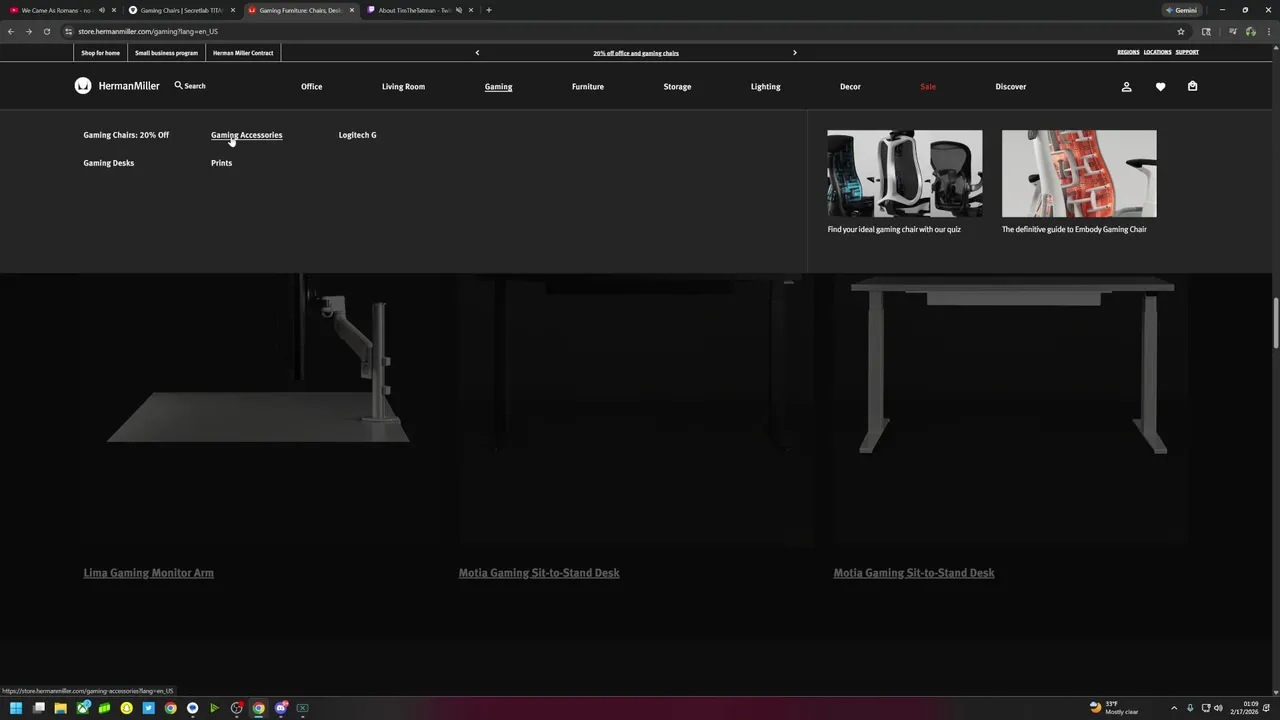
Task: Click Shop for home tab
Action: 101,53
